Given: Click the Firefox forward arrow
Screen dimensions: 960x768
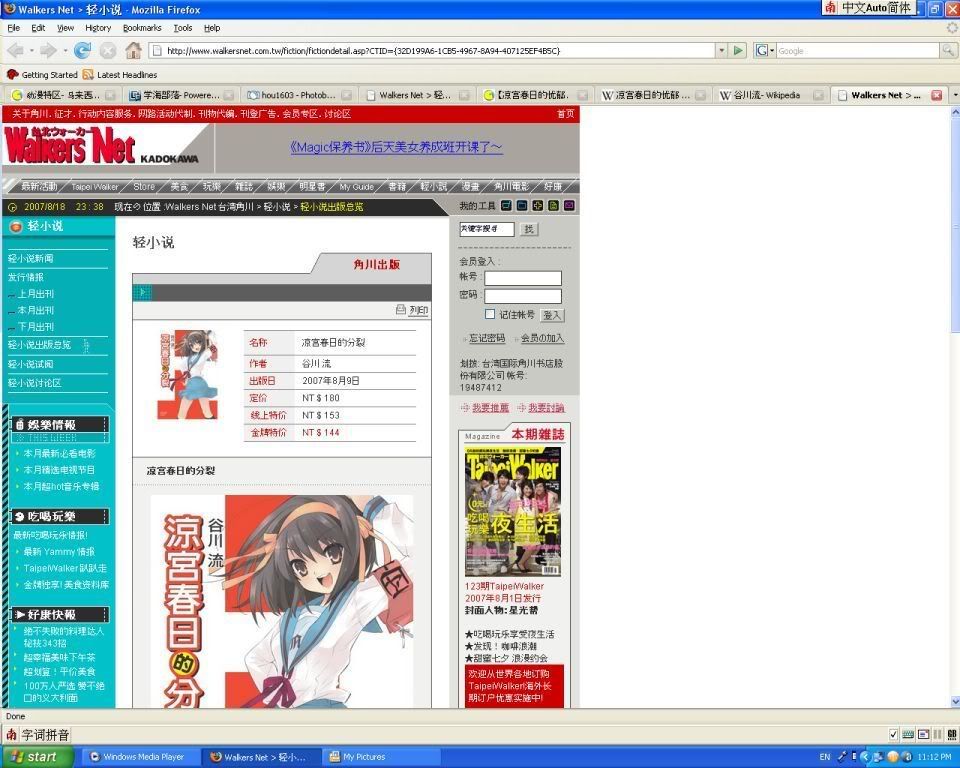Looking at the screenshot, I should pos(47,50).
